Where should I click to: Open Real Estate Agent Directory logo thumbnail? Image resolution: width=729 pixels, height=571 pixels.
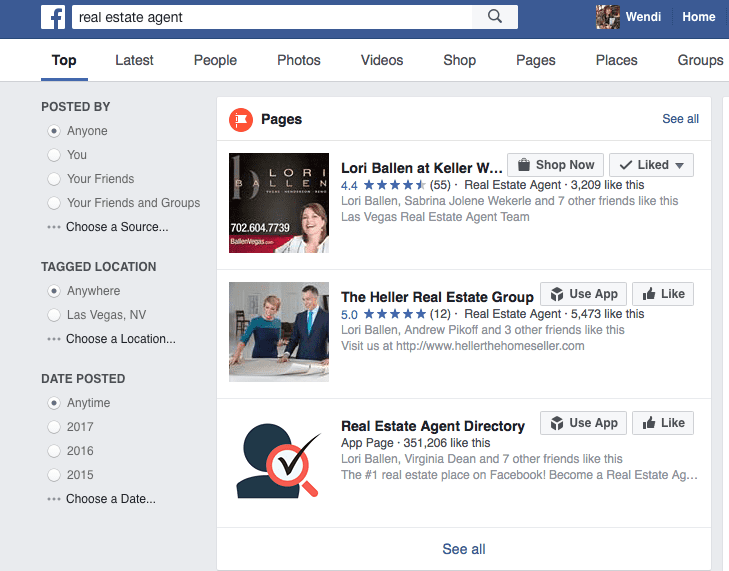coord(279,461)
